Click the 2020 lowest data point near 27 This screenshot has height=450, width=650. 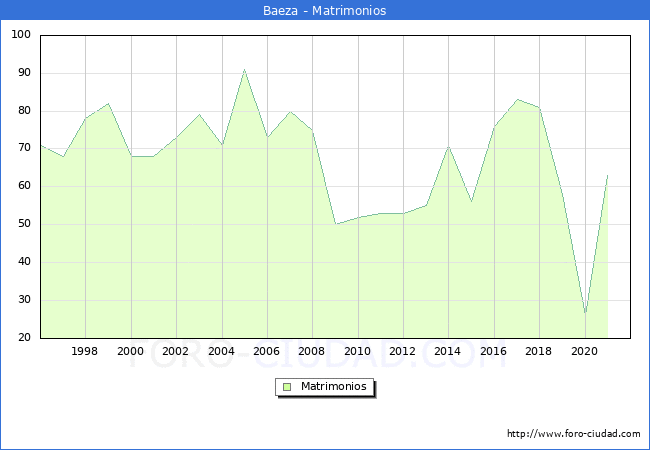pos(585,312)
